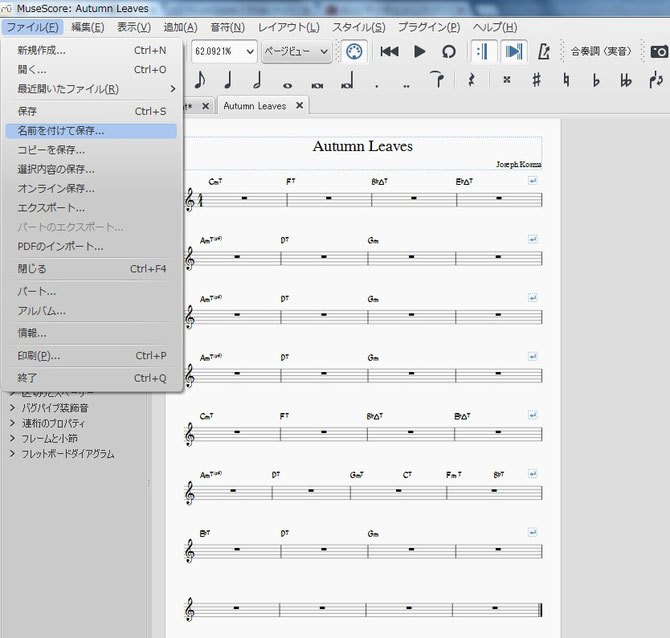Toggle play repeats button
670x638 pixels.
click(483, 52)
